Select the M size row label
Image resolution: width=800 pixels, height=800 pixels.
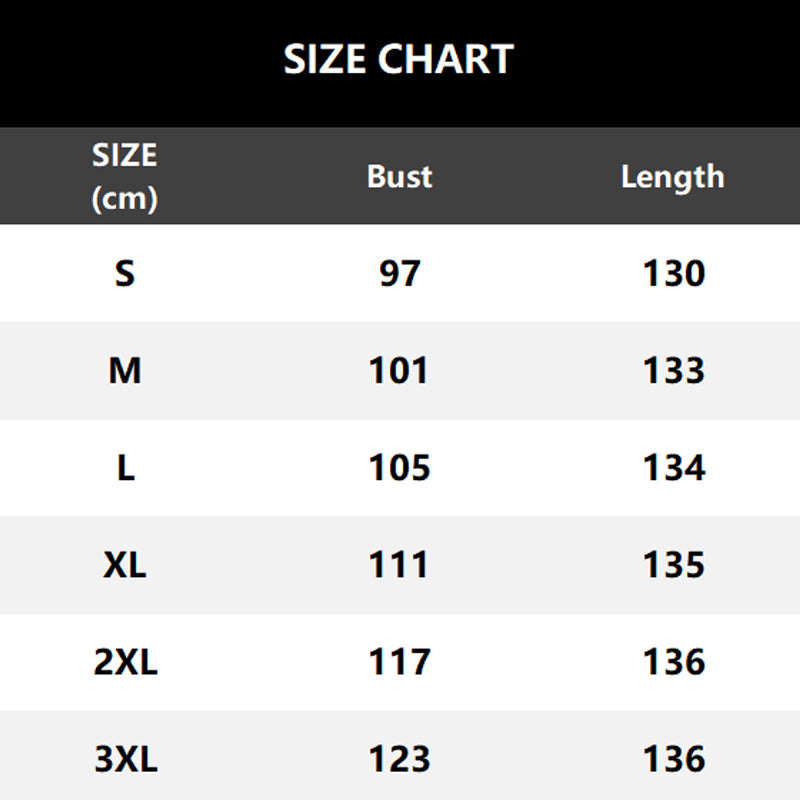point(125,370)
